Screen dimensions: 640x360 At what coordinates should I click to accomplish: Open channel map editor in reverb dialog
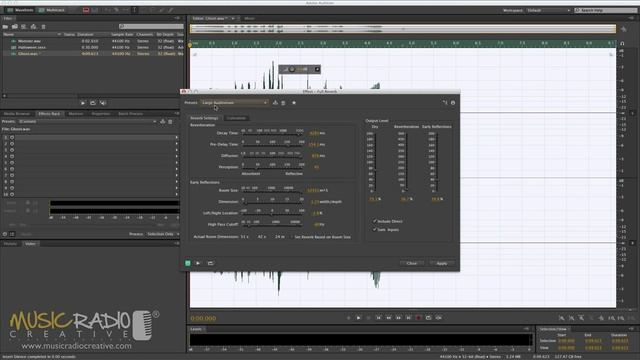point(445,102)
